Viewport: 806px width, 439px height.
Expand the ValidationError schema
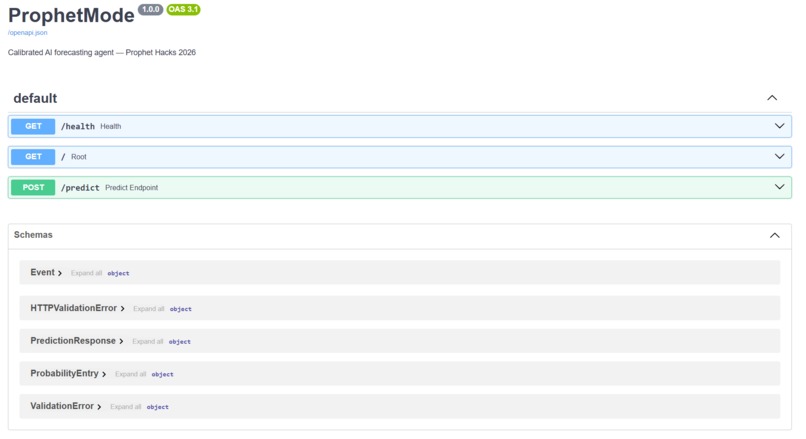pyautogui.click(x=65, y=406)
